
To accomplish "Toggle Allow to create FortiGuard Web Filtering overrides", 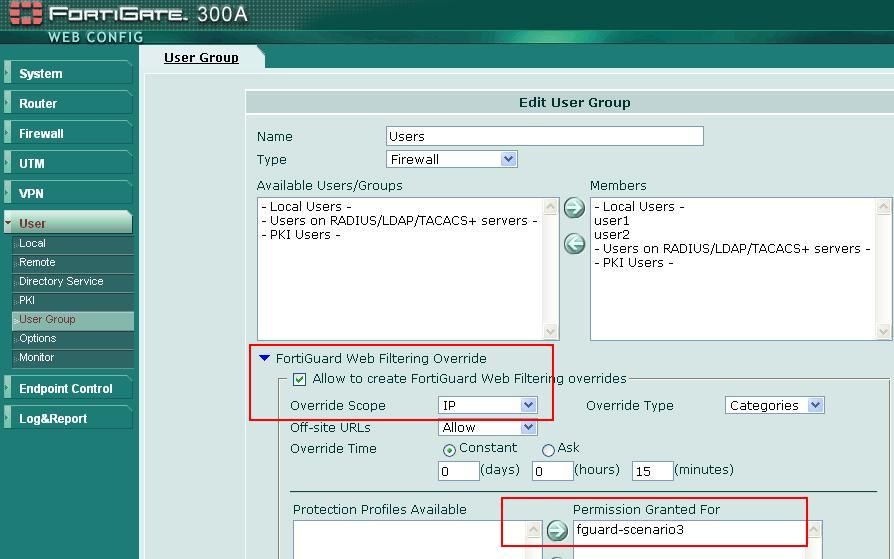I will pyautogui.click(x=299, y=379).
